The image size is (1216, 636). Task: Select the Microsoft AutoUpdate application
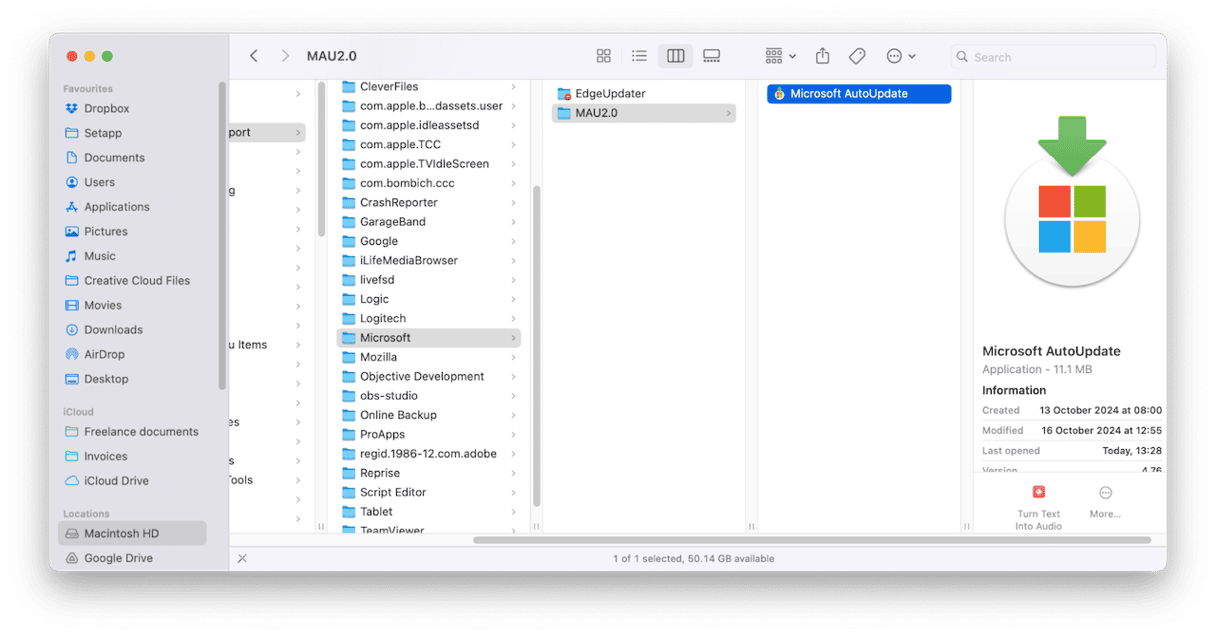click(x=859, y=94)
